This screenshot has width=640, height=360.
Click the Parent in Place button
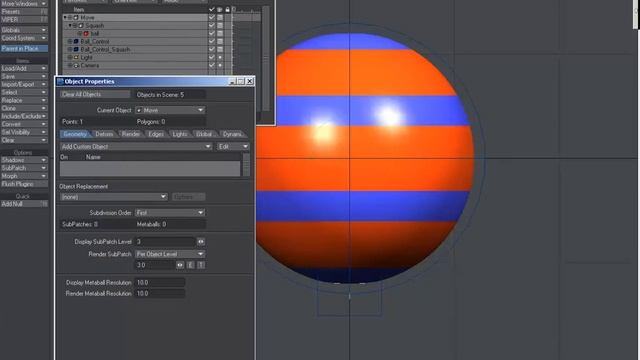[x=24, y=49]
